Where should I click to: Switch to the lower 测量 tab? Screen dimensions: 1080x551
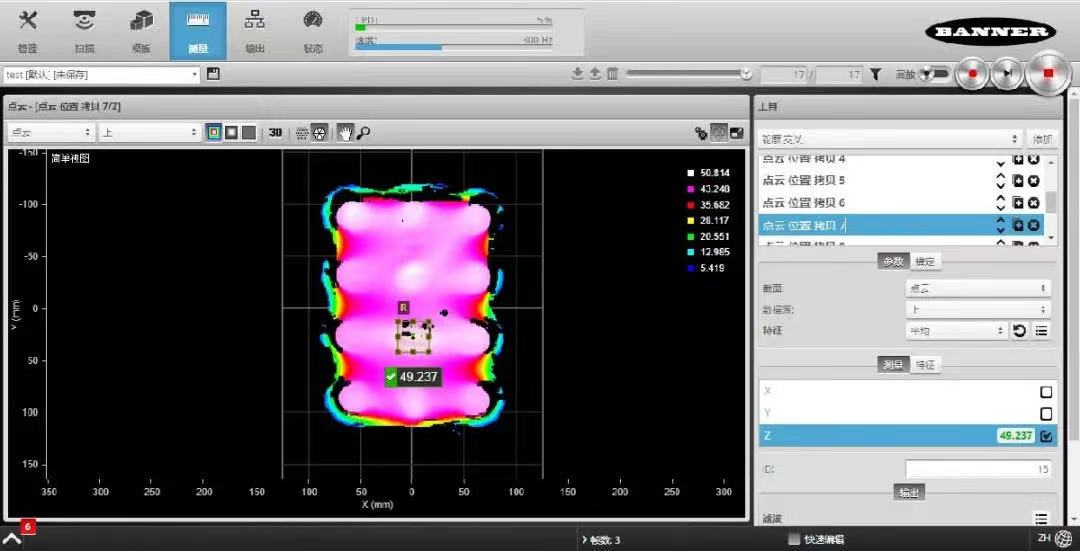click(893, 364)
